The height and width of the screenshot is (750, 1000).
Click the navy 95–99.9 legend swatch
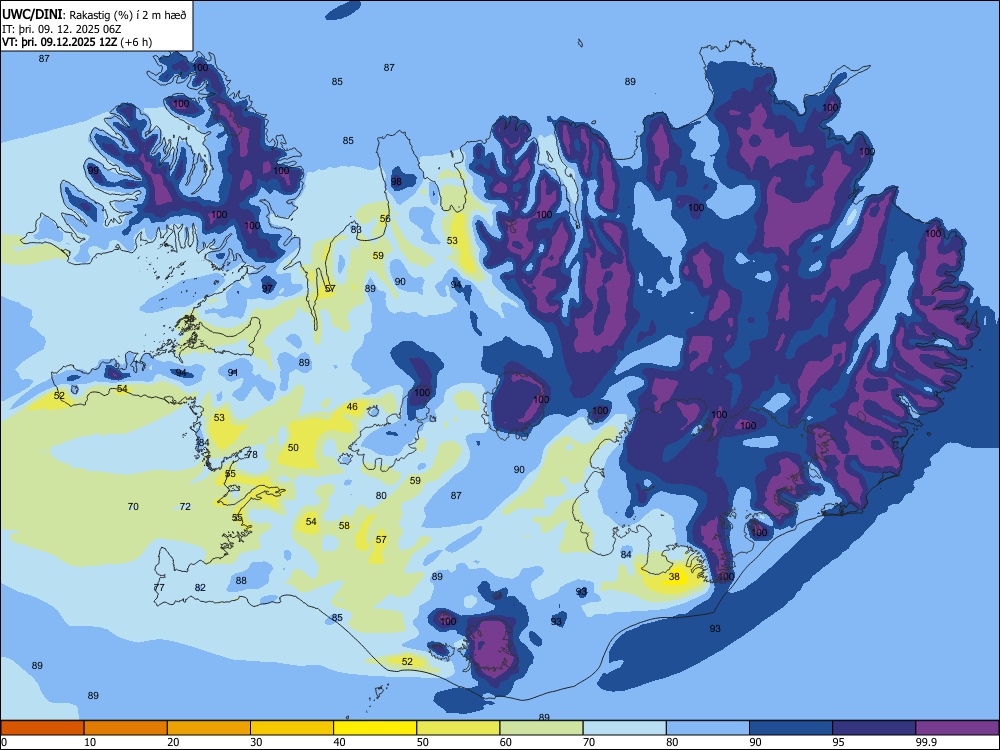click(874, 728)
